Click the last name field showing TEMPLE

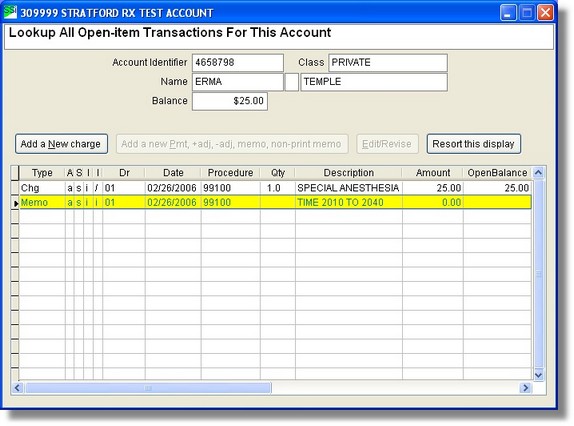point(374,82)
